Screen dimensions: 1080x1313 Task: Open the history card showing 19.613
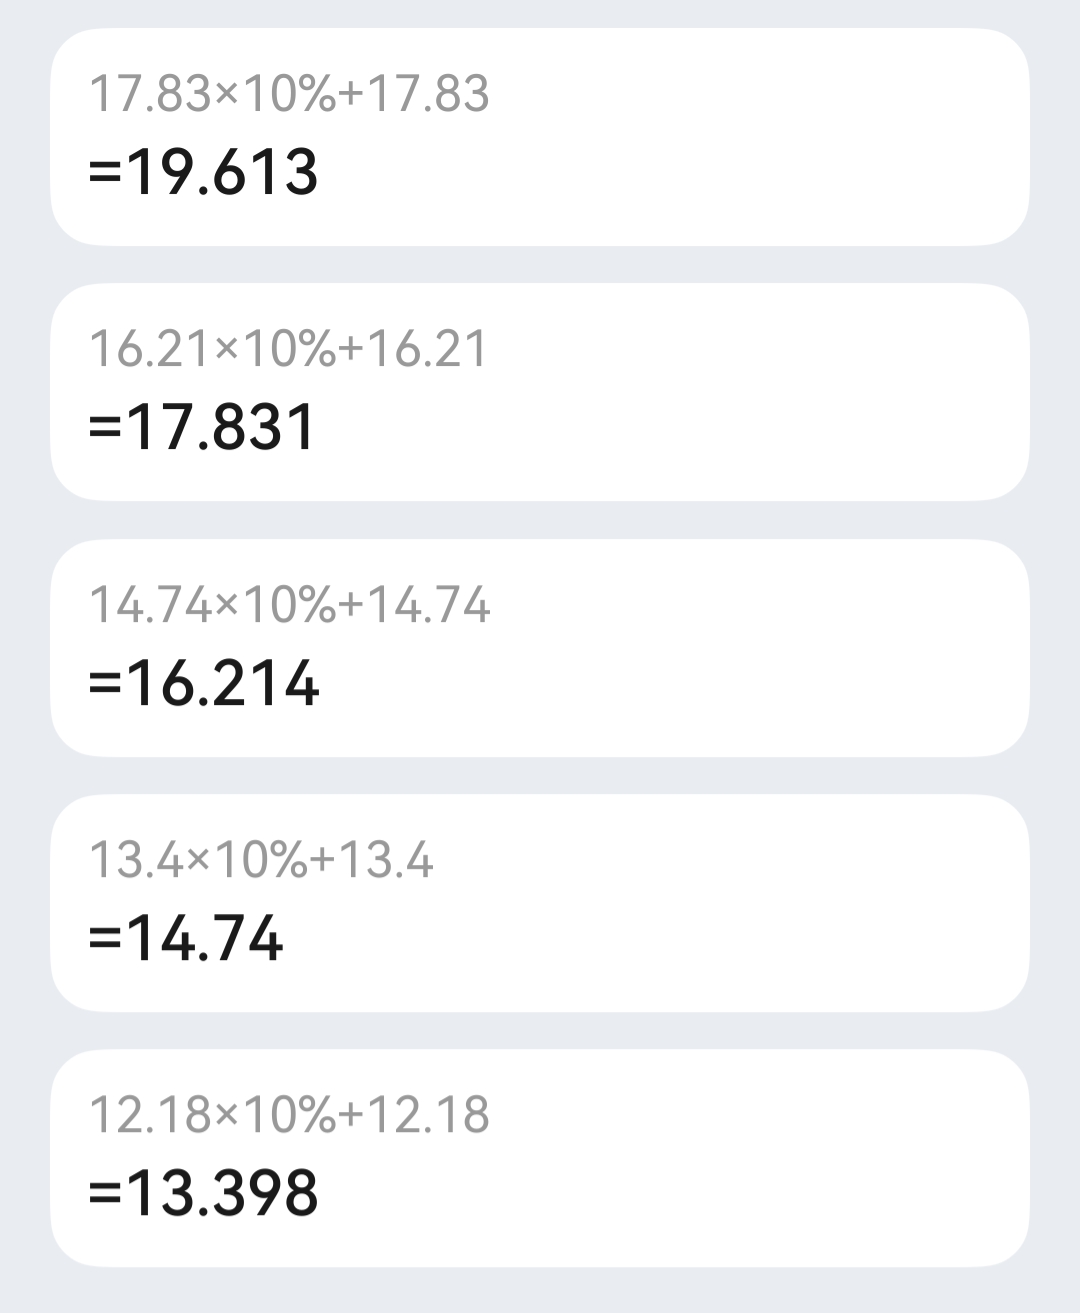540,137
